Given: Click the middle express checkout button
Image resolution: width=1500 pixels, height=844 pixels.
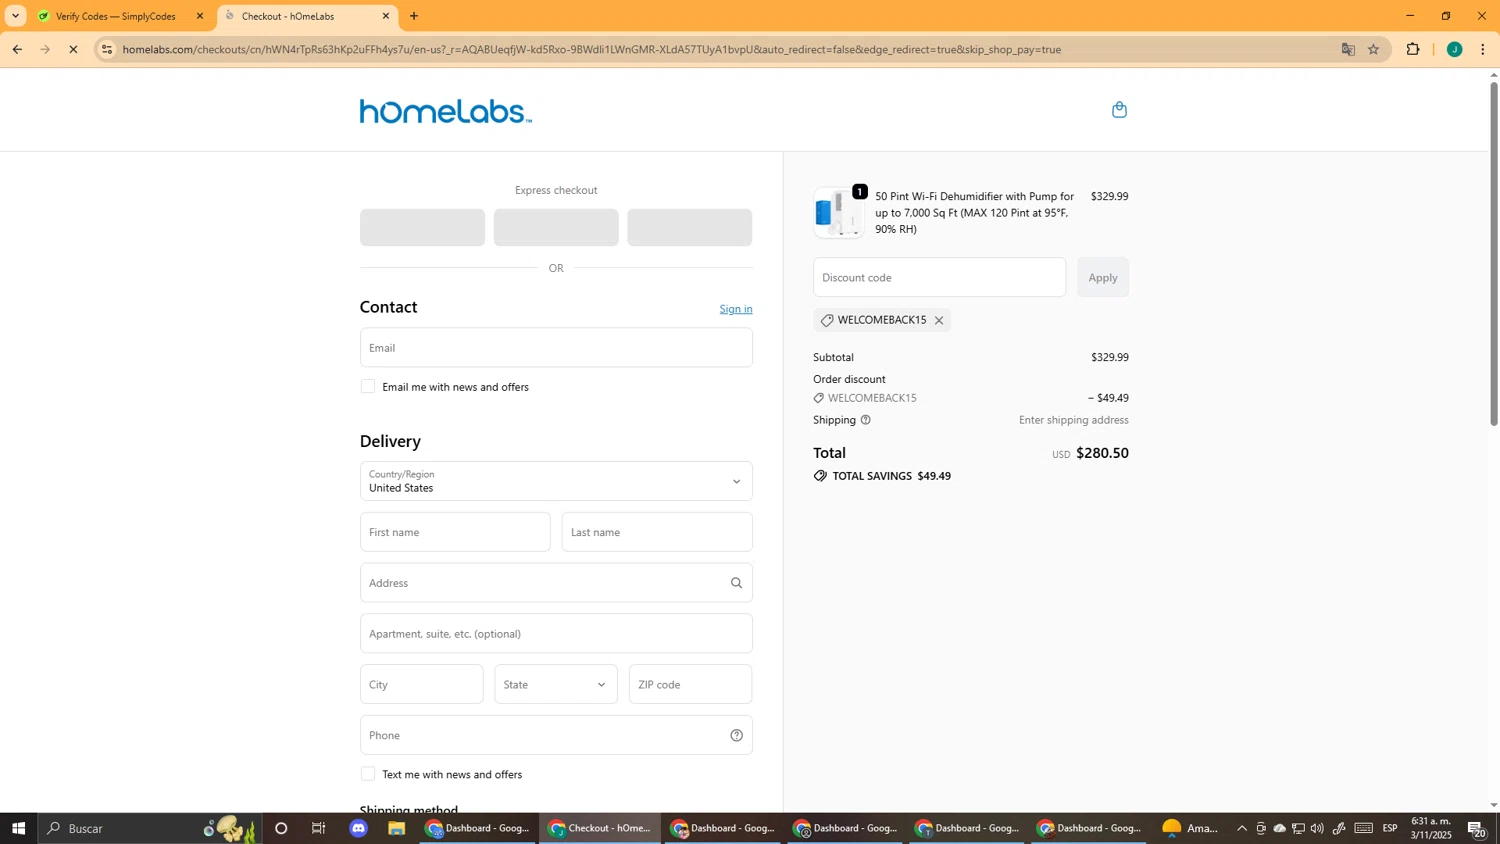Looking at the screenshot, I should pyautogui.click(x=556, y=228).
